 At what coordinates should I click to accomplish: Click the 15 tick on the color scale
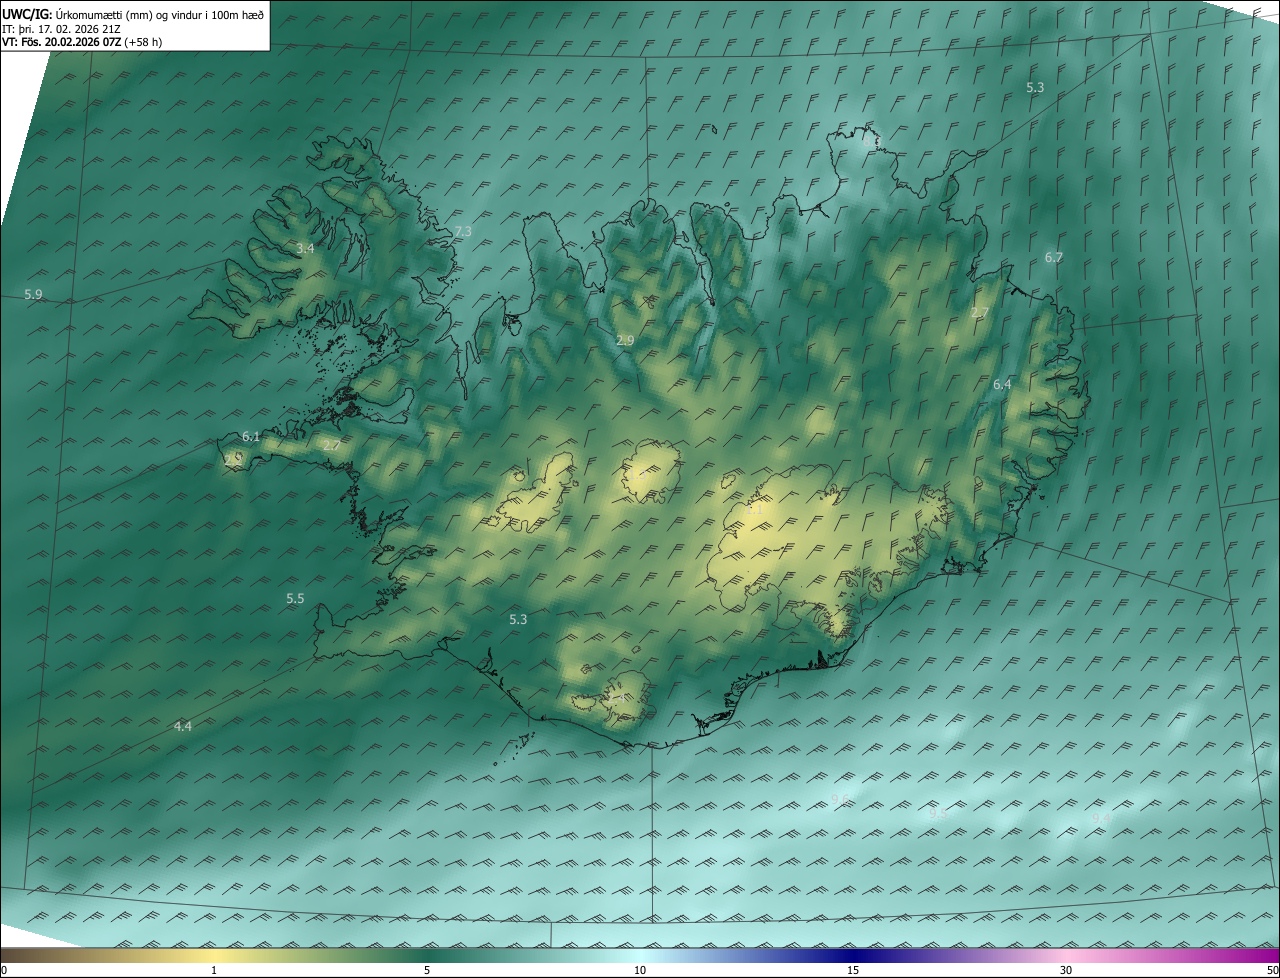click(x=853, y=970)
